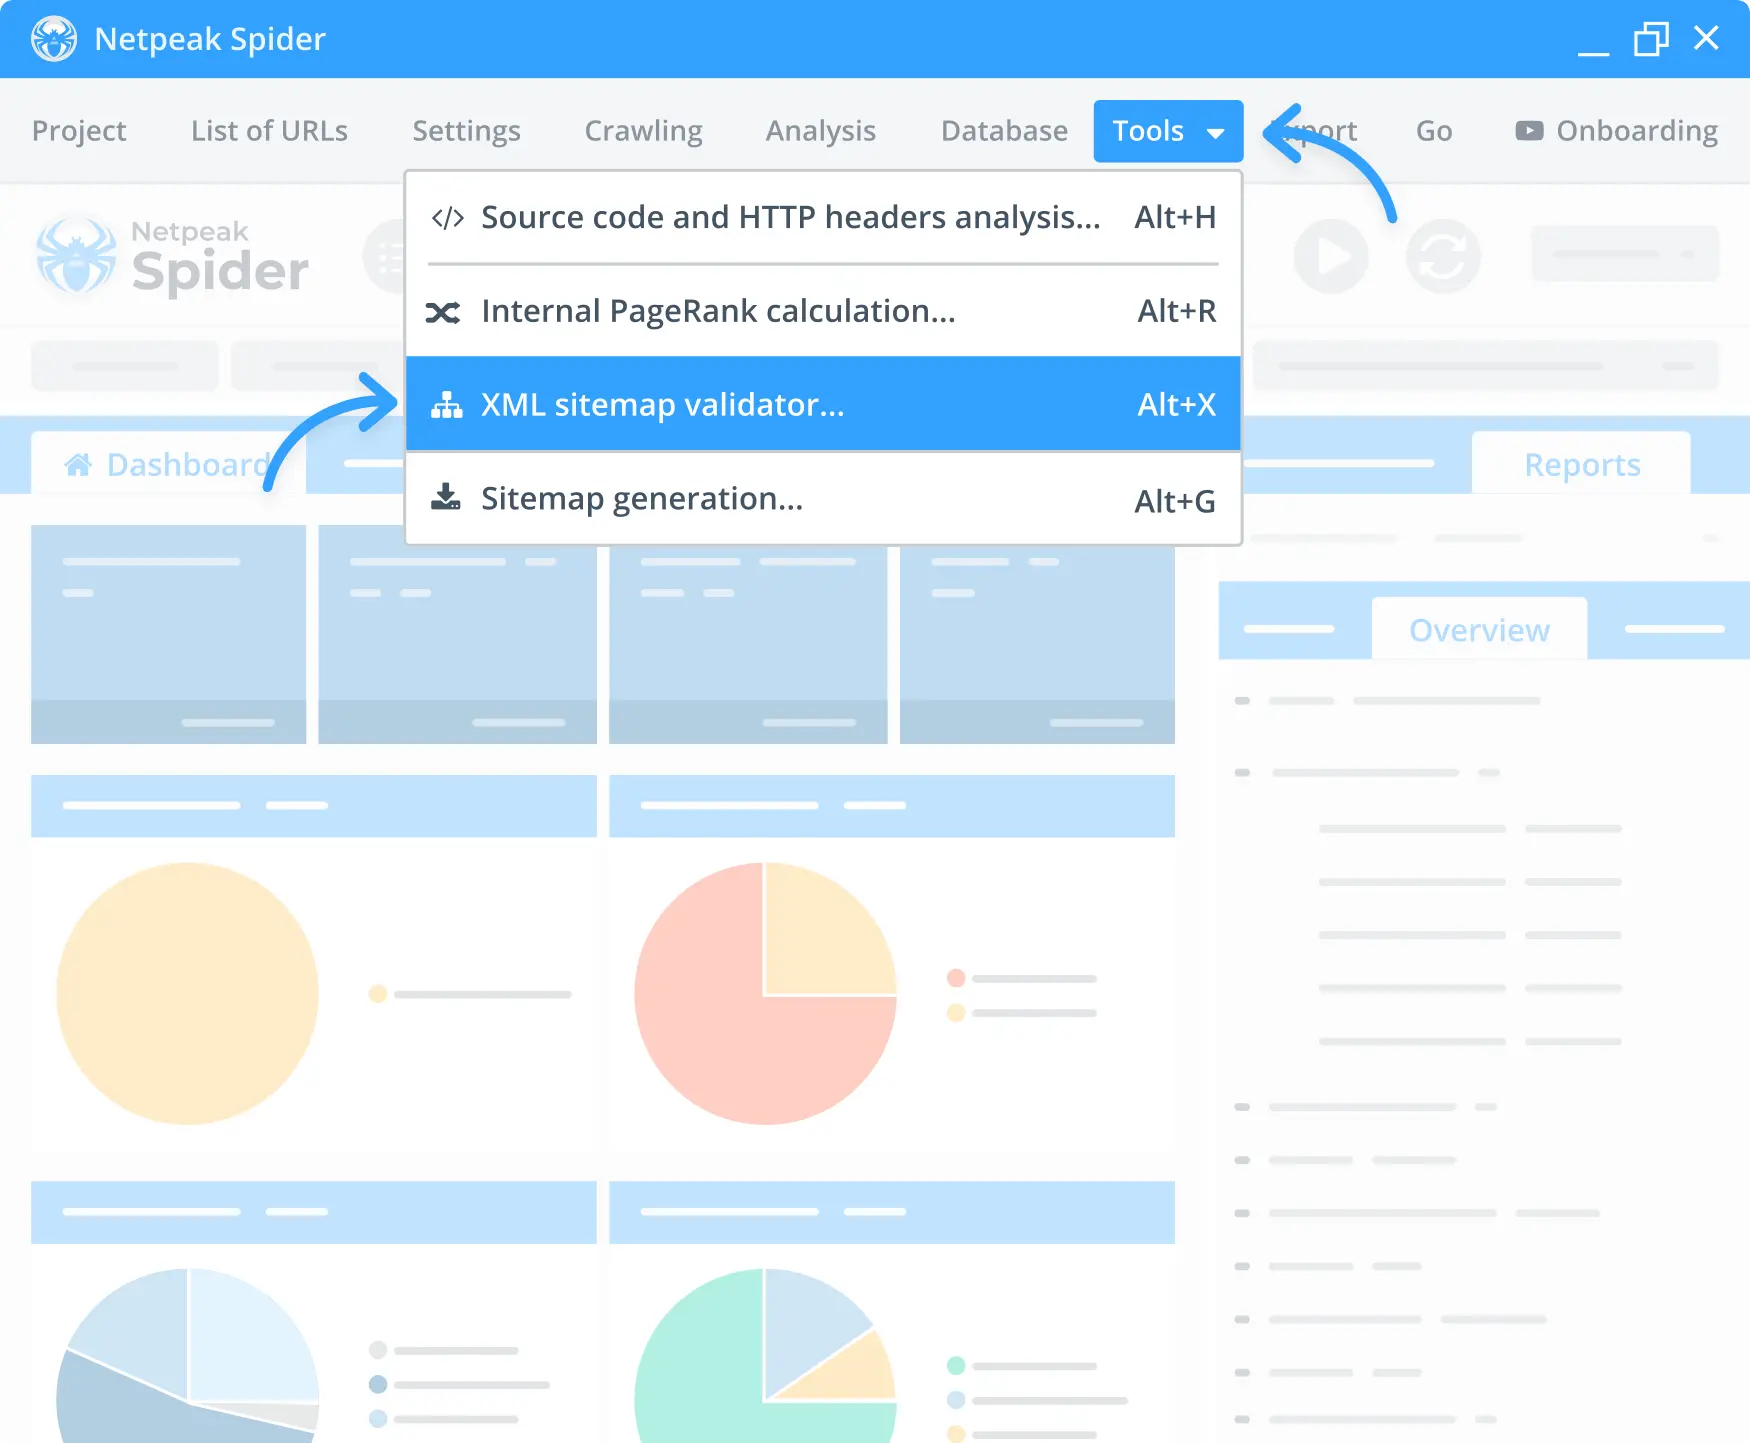Screen dimensions: 1750x1443
Task: Open the Analysis menu
Action: [x=820, y=131]
